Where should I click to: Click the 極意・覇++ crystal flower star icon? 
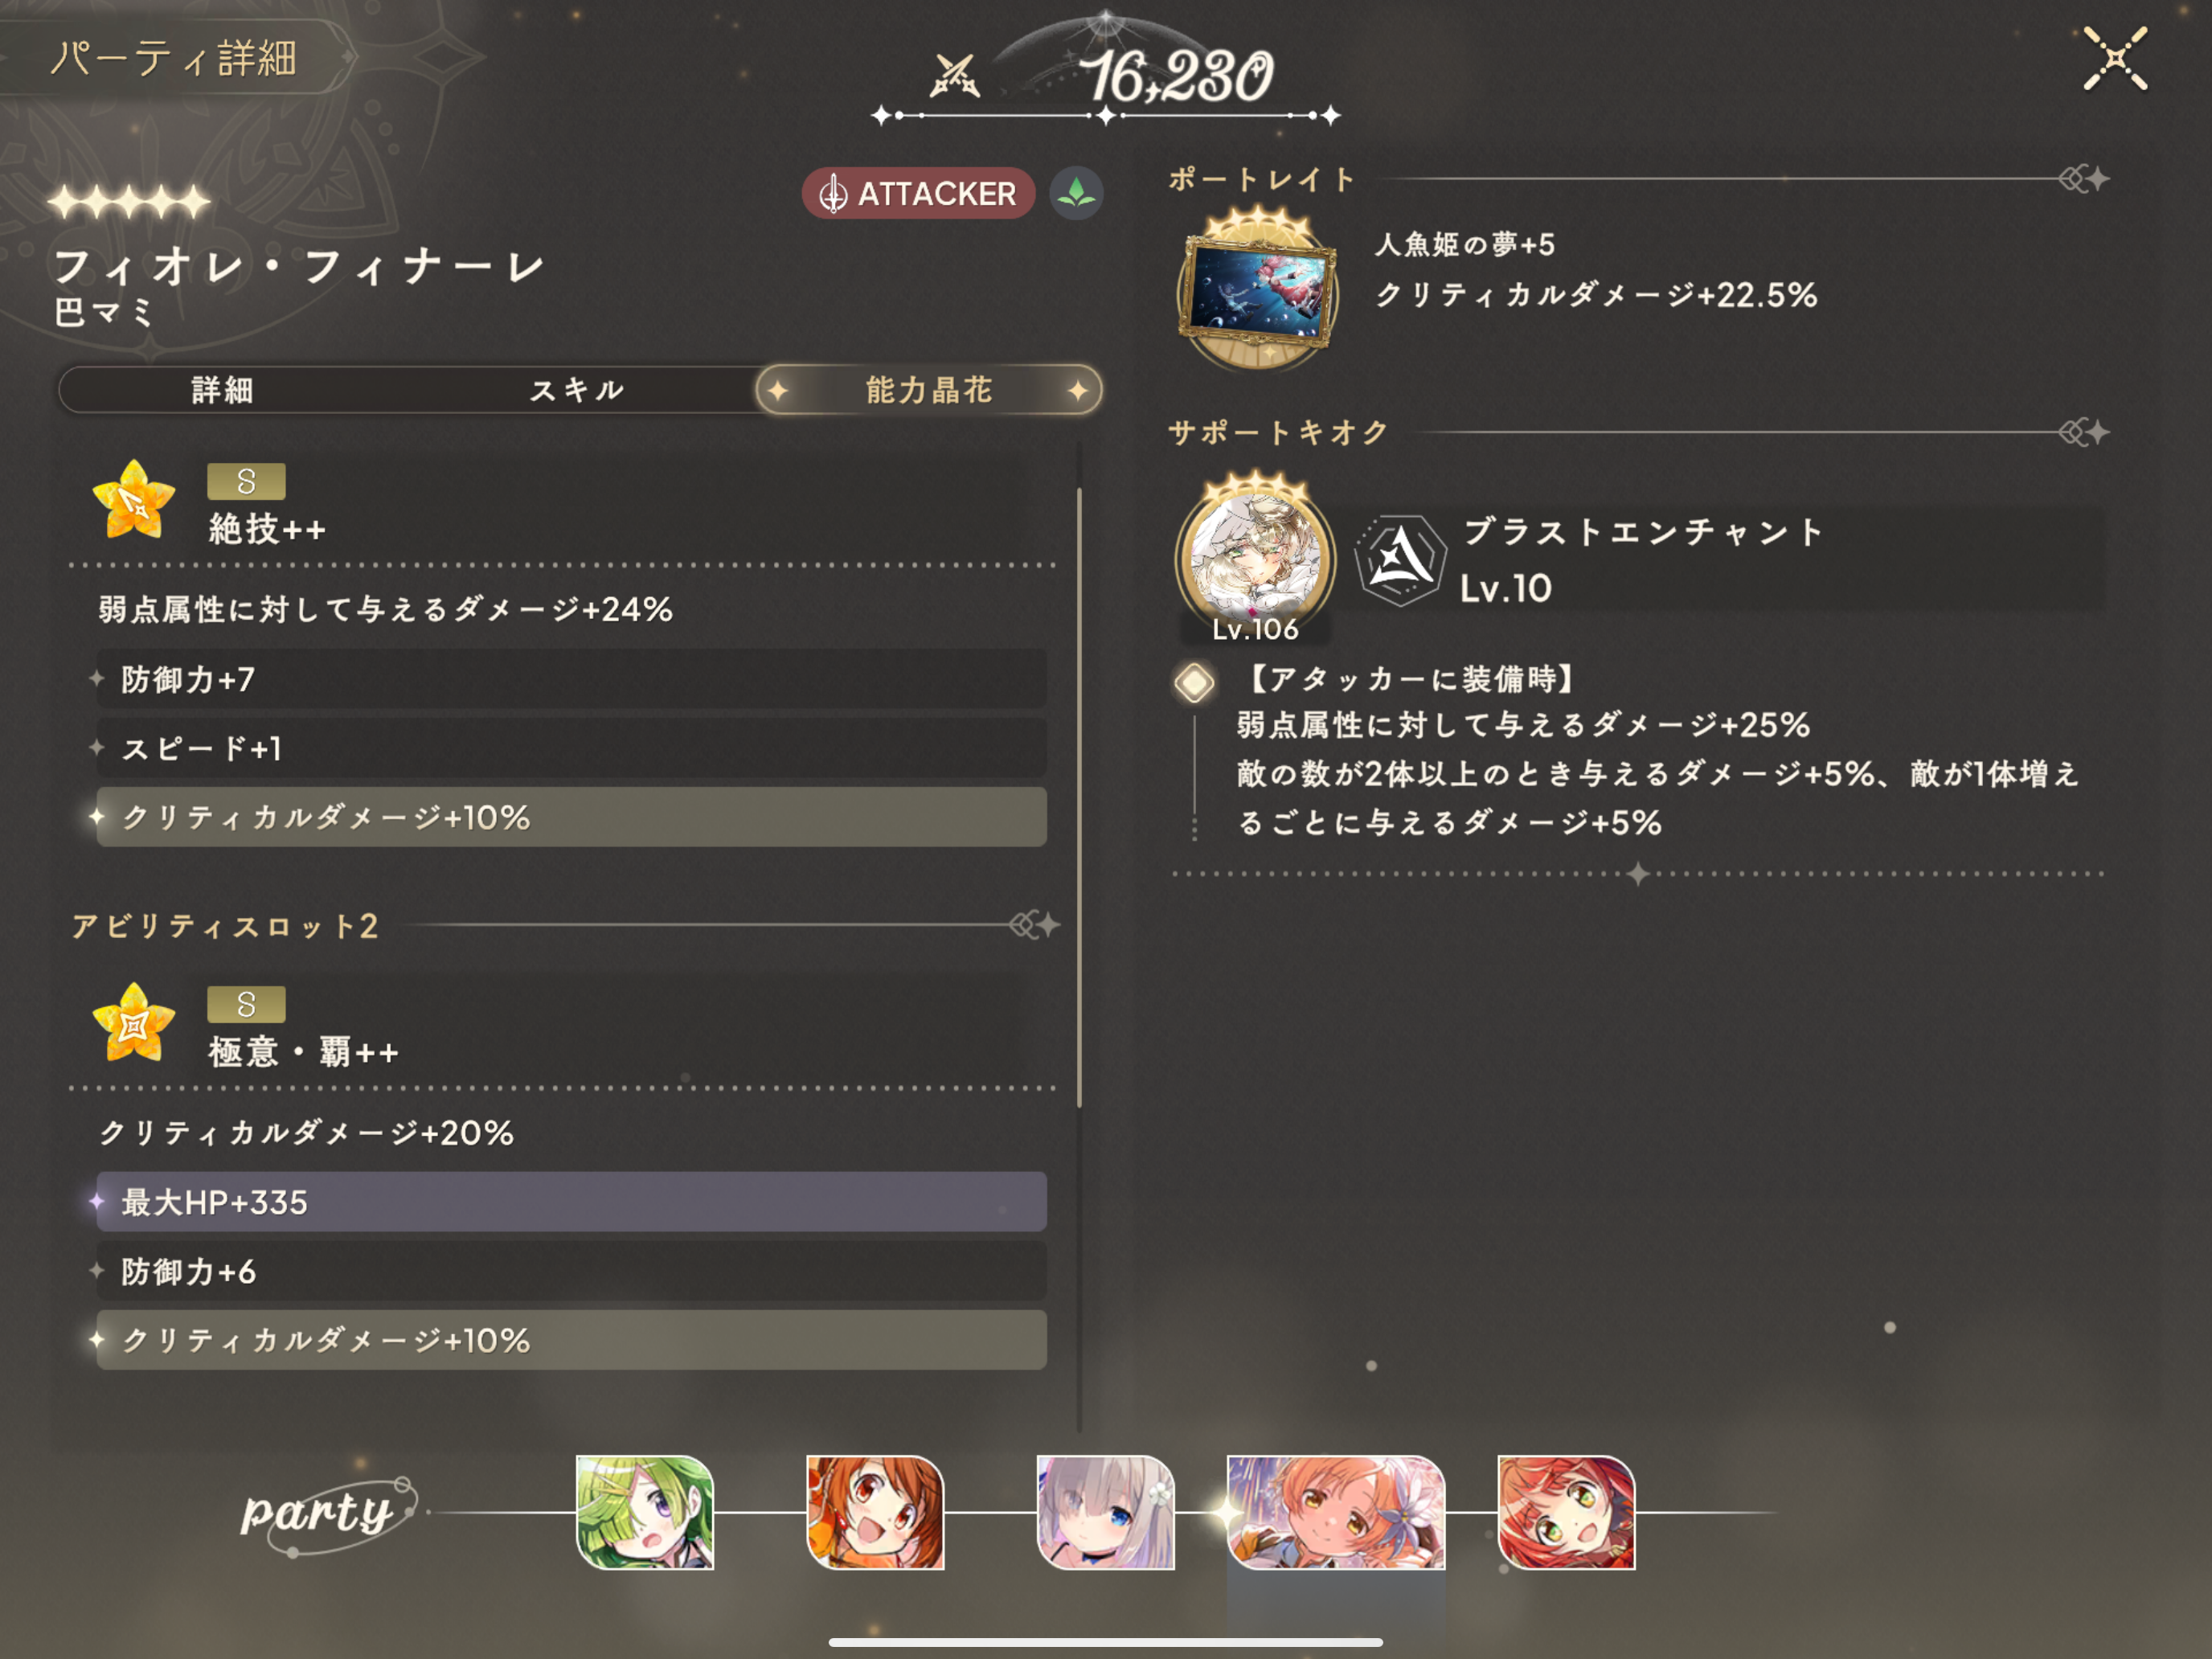pos(133,1023)
